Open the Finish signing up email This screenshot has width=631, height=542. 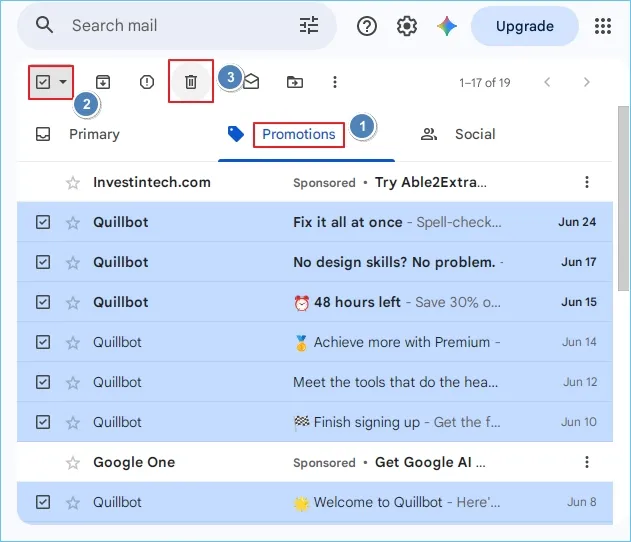(315, 422)
